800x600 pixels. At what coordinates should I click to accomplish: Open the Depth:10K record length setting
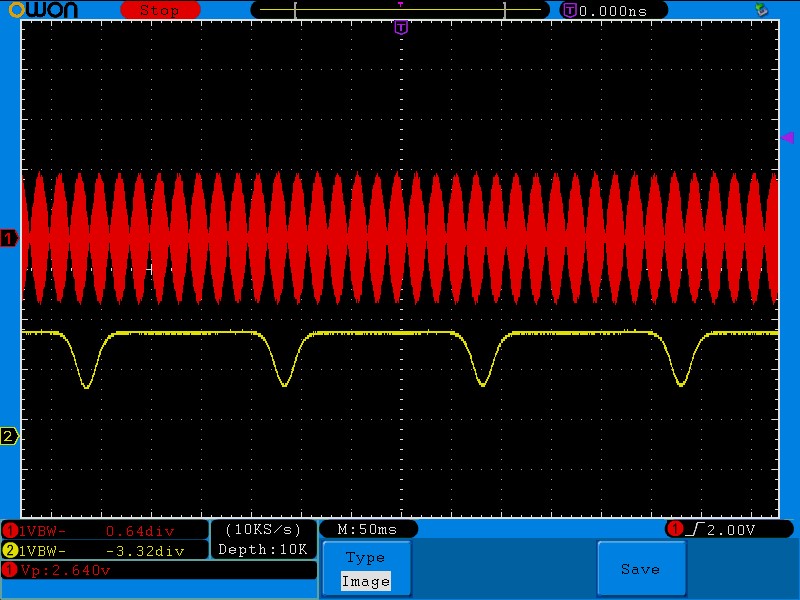point(264,549)
